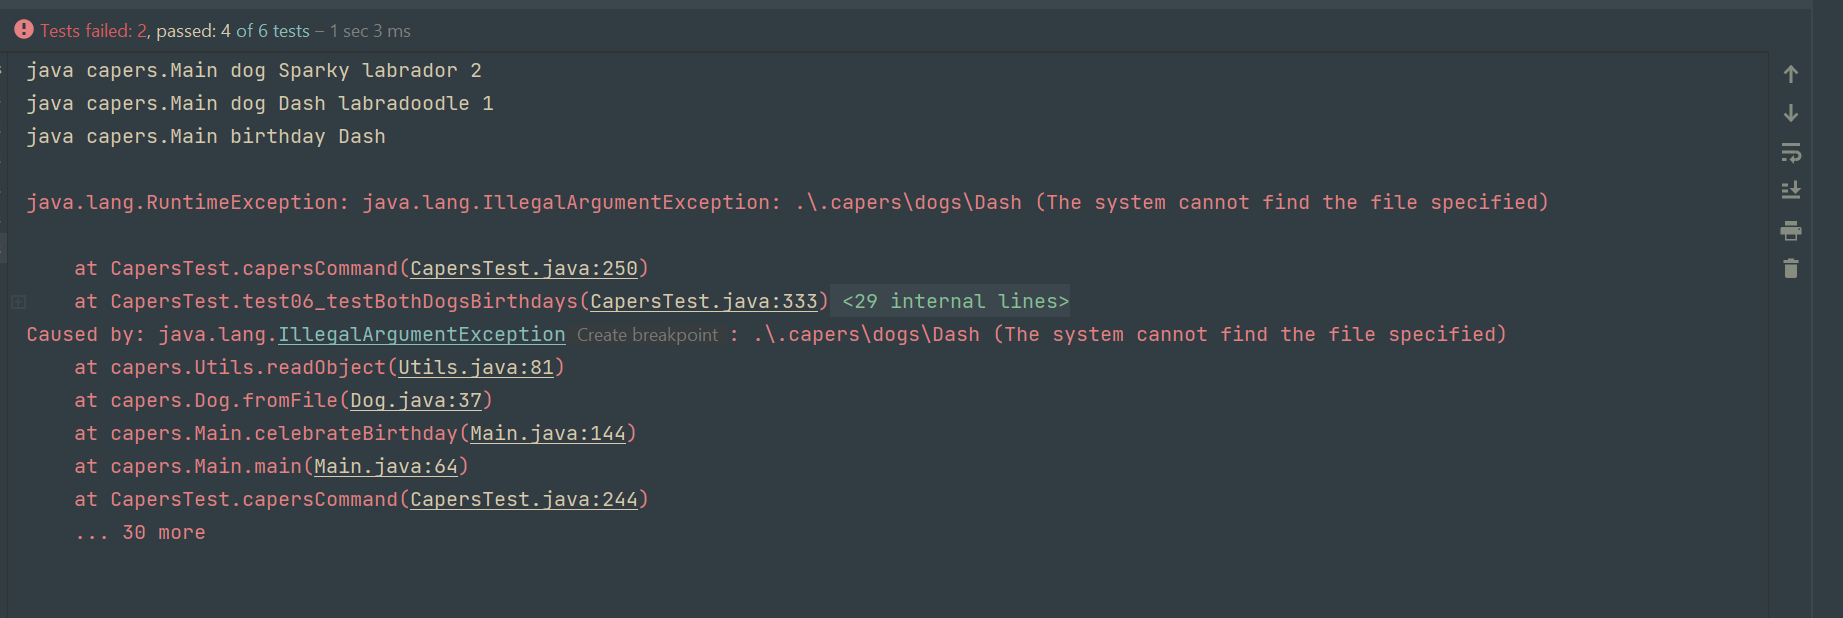
Task: Print the console output with printer icon
Action: point(1790,231)
